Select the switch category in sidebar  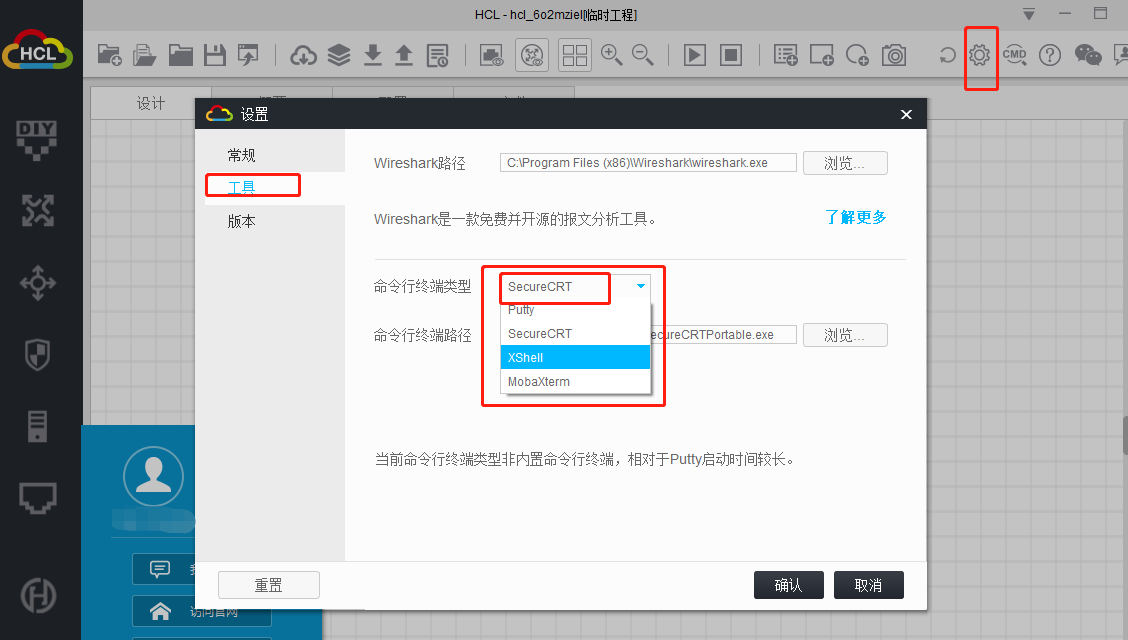[x=37, y=283]
